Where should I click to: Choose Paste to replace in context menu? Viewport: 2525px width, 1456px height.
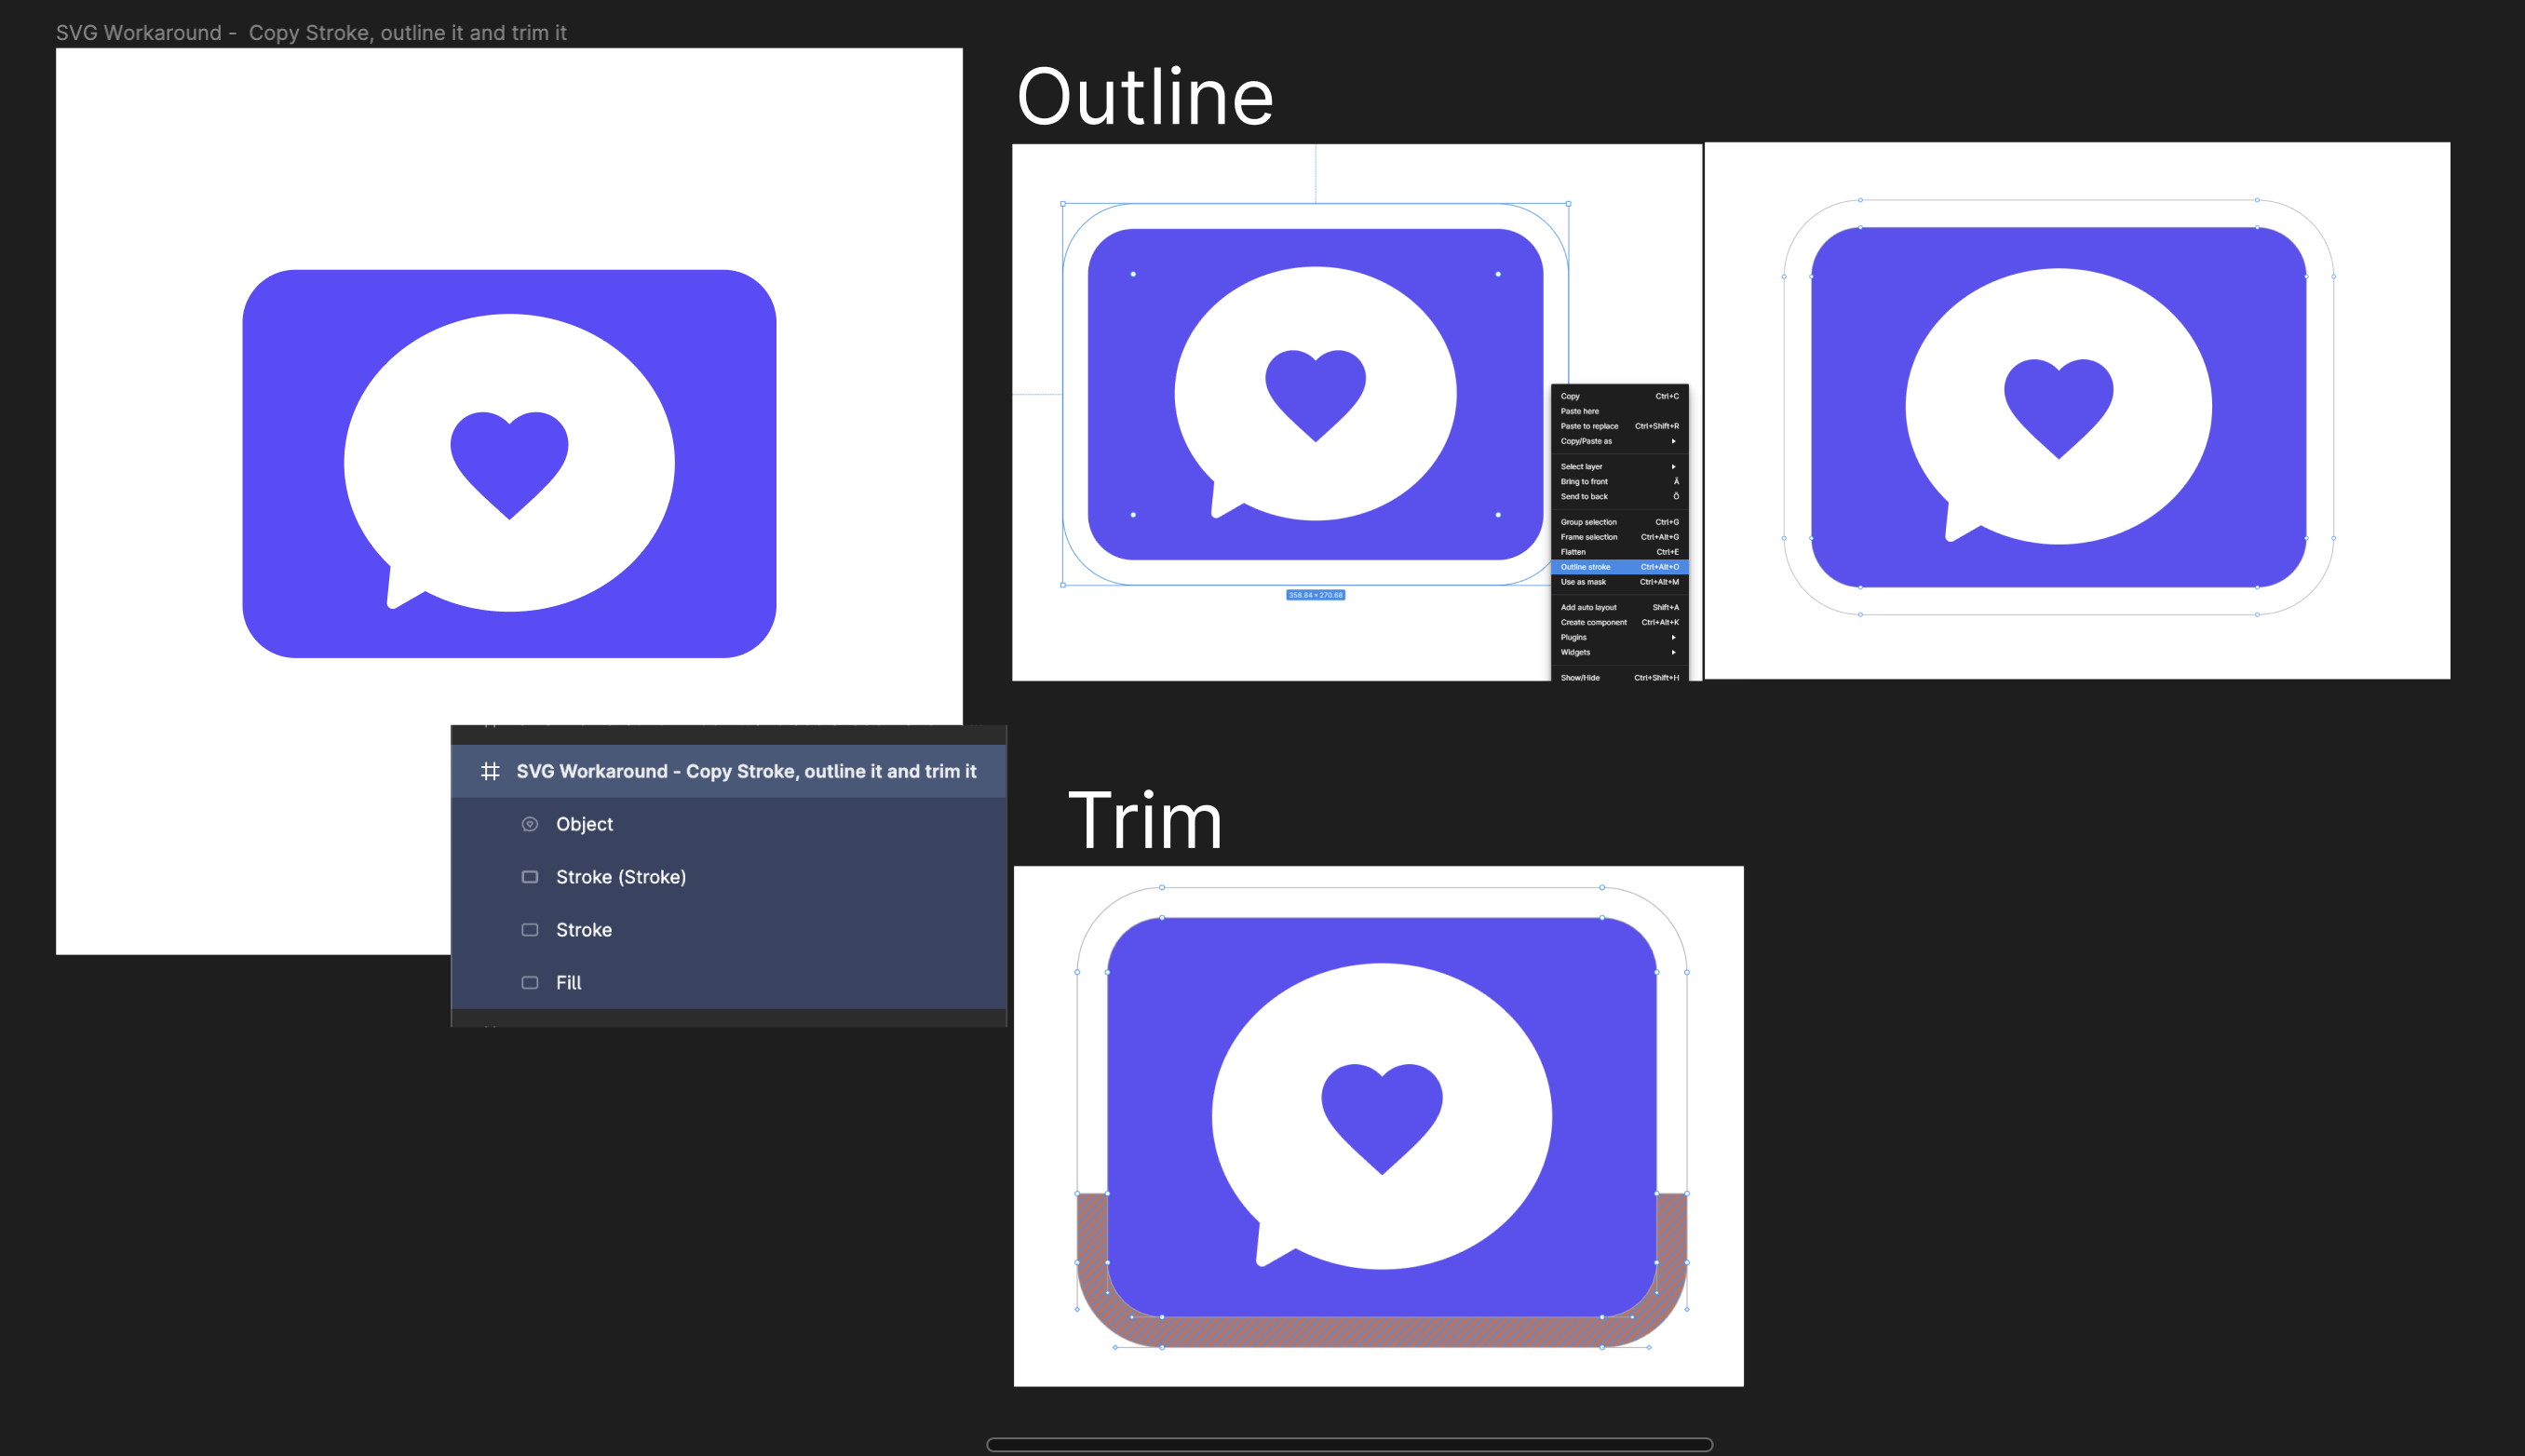[x=1619, y=426]
